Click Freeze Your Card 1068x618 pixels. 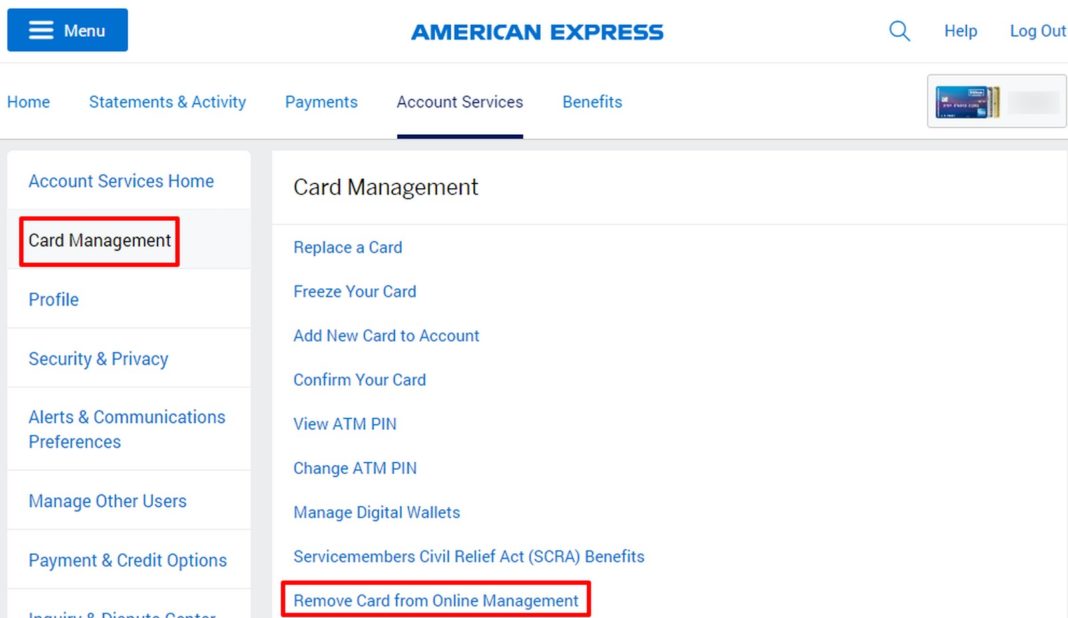click(355, 291)
